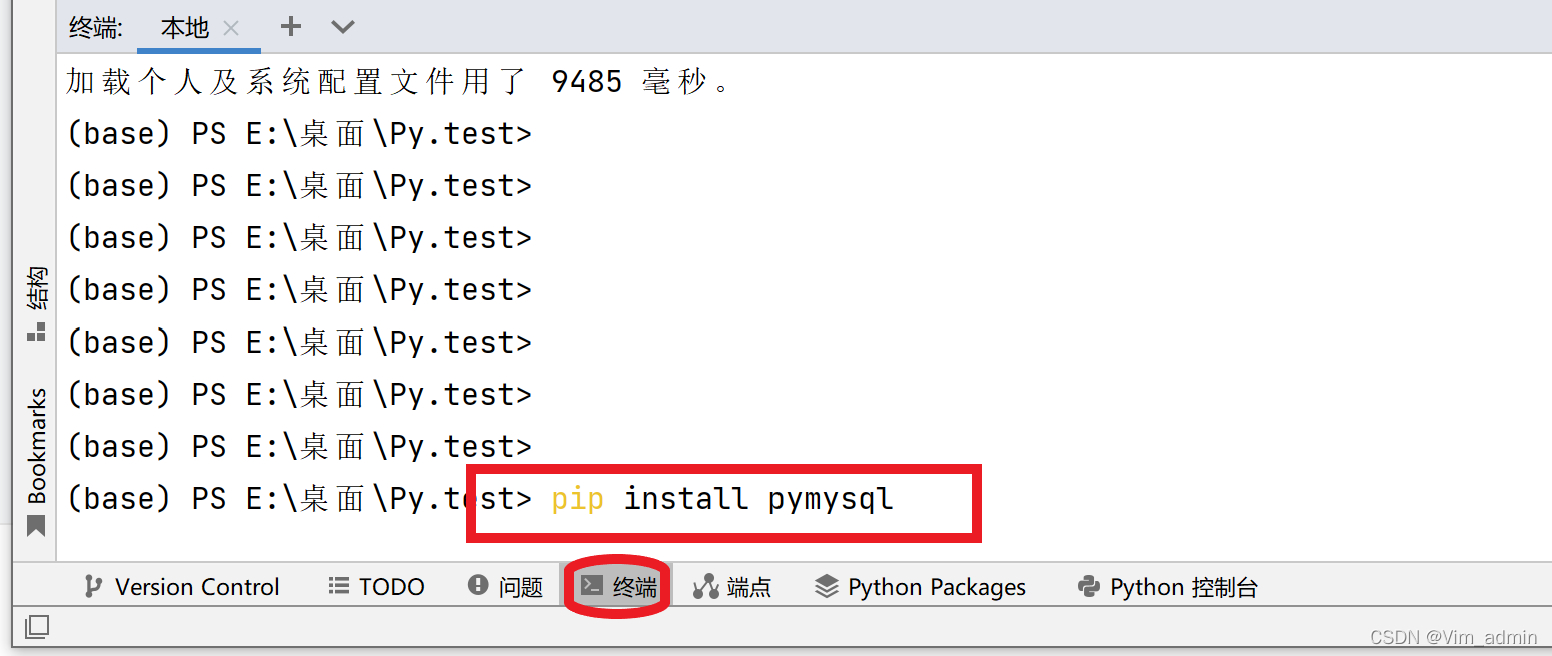
Task: Toggle the 终端 terminal tool window
Action: pos(618,587)
